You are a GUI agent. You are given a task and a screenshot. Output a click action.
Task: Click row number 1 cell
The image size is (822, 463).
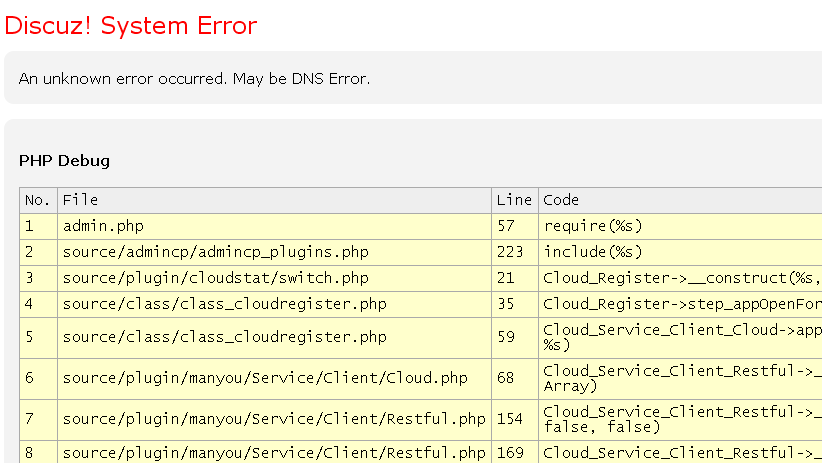(38, 226)
